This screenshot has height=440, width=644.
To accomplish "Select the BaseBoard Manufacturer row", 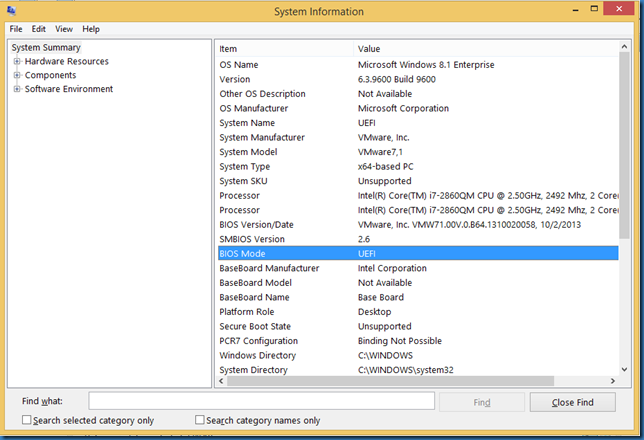I will click(x=418, y=268).
